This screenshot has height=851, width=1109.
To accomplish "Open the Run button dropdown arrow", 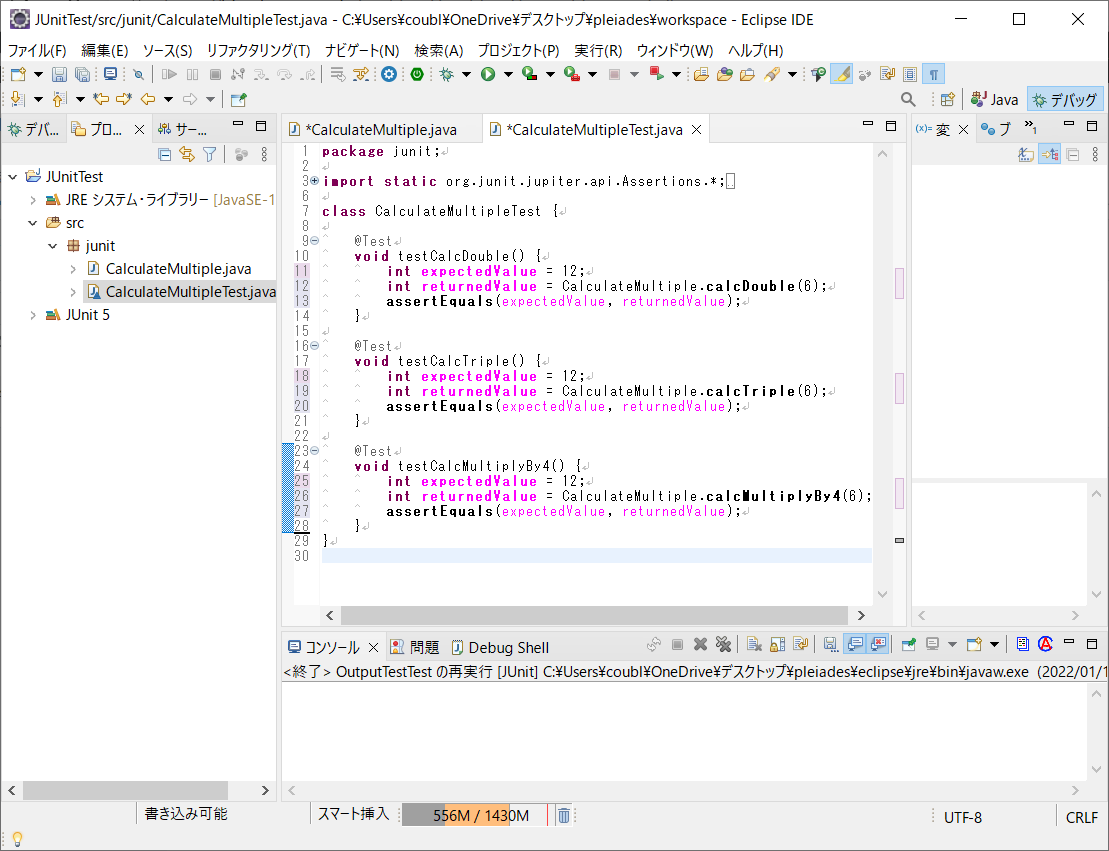I will point(508,74).
